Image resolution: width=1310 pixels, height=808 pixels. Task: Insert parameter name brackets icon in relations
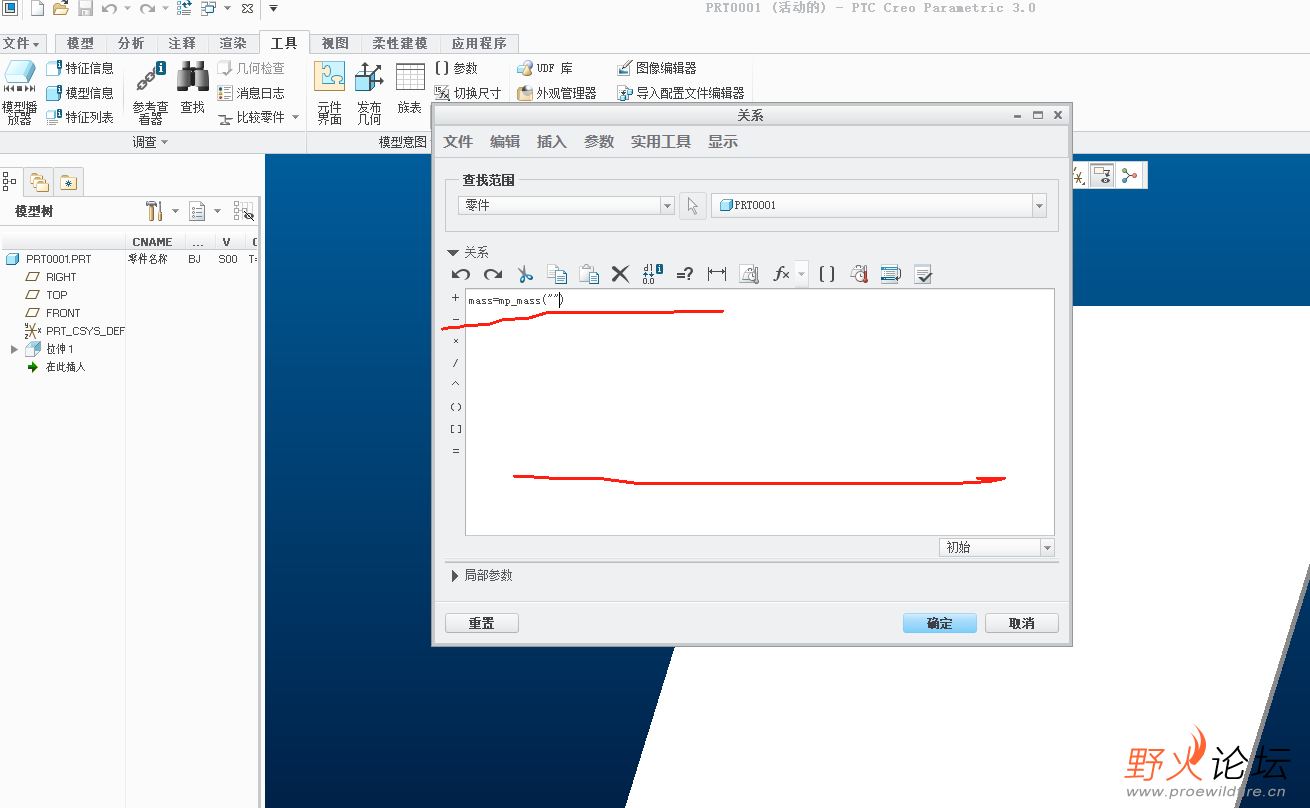[827, 274]
